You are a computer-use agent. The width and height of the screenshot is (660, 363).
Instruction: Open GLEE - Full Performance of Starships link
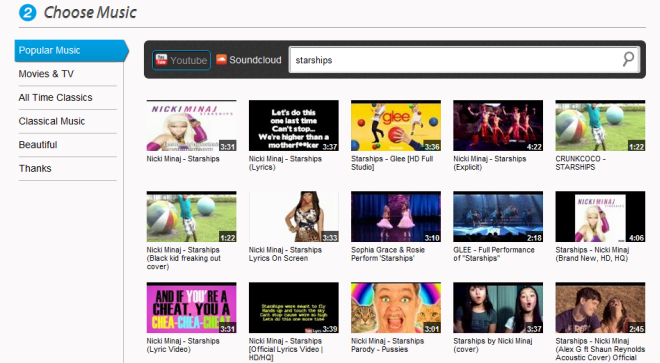[494, 254]
